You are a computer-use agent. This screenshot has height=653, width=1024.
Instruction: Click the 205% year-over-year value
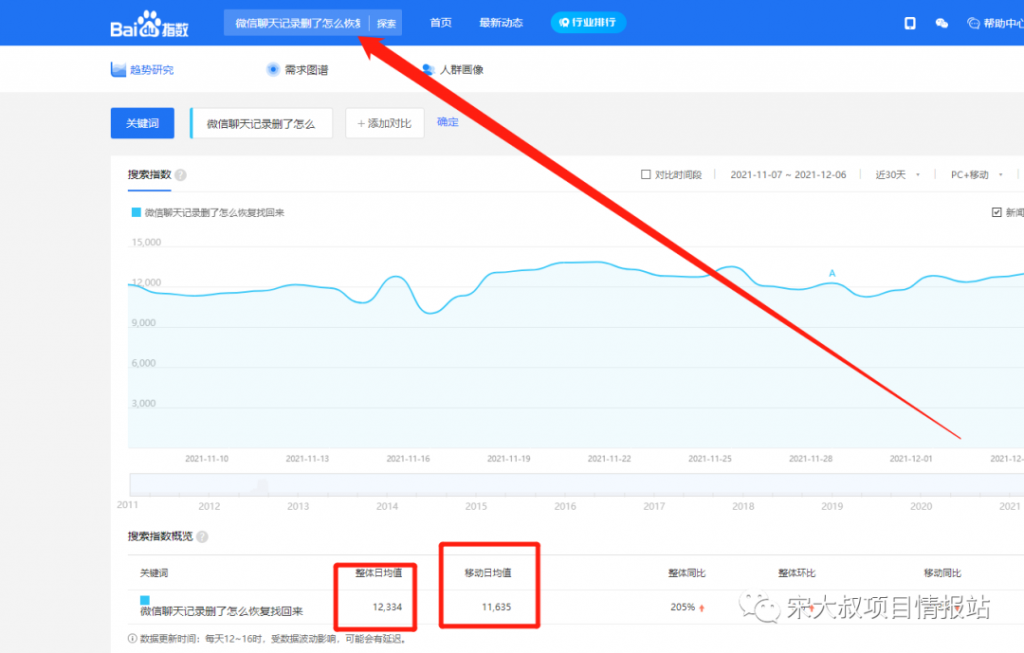coord(682,607)
